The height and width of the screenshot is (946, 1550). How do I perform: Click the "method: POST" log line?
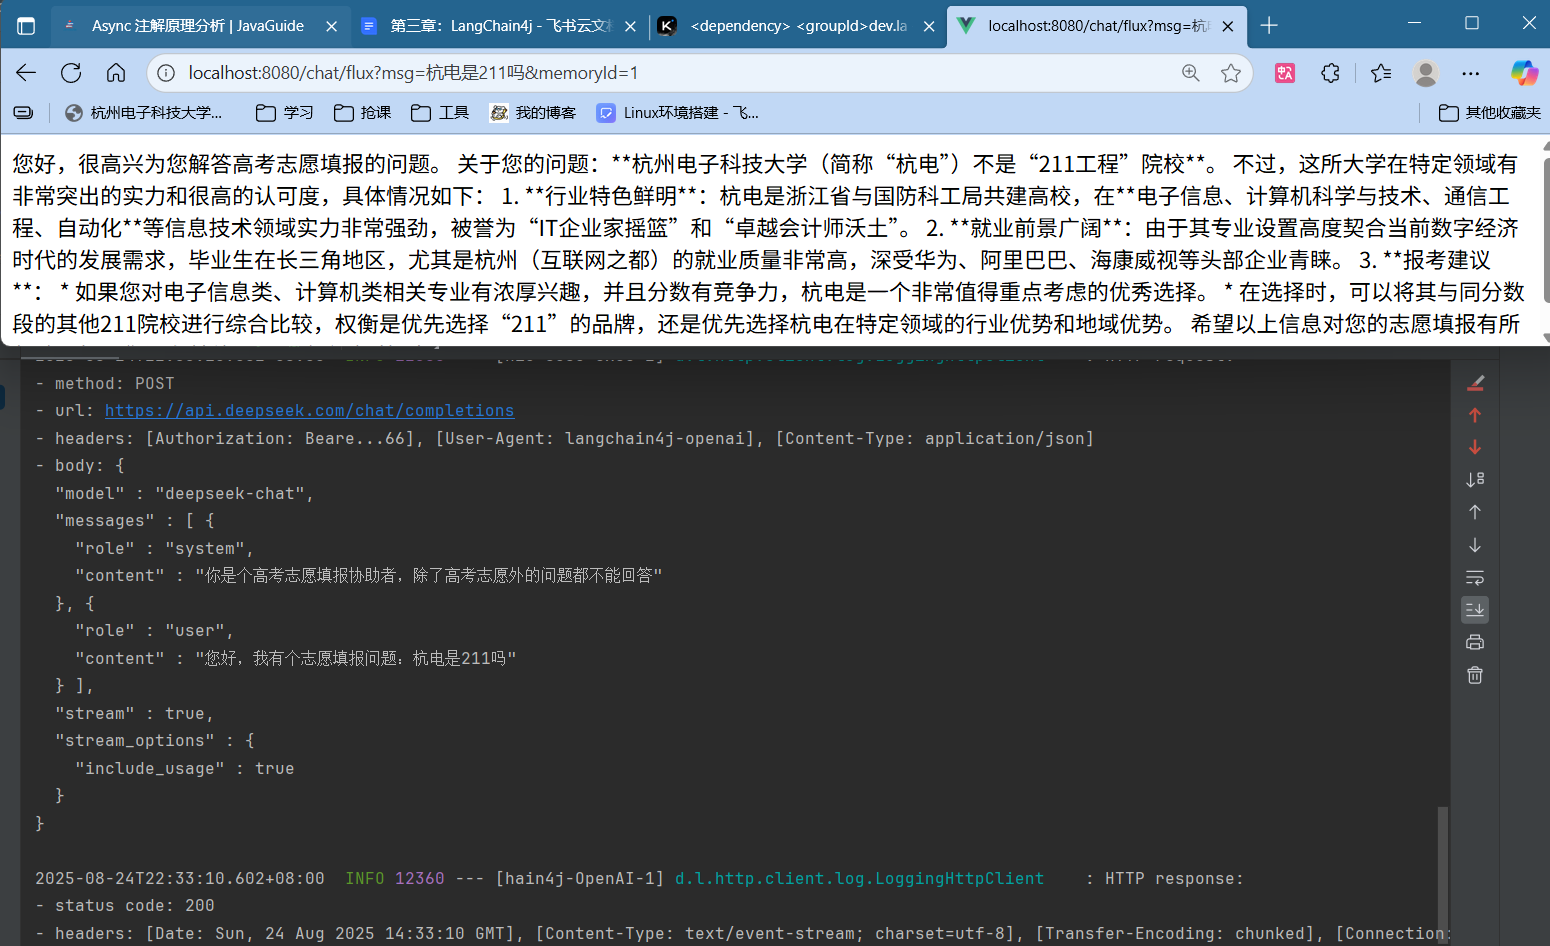(x=105, y=383)
